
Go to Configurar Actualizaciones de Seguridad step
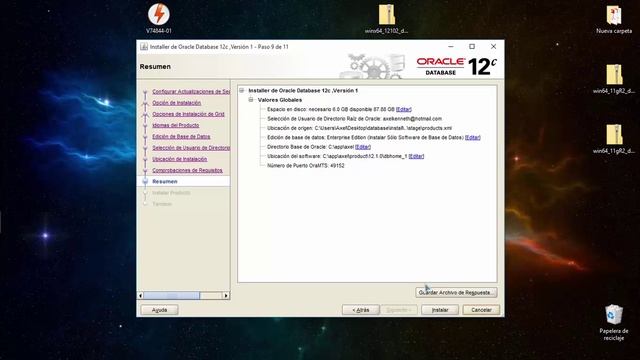191,91
